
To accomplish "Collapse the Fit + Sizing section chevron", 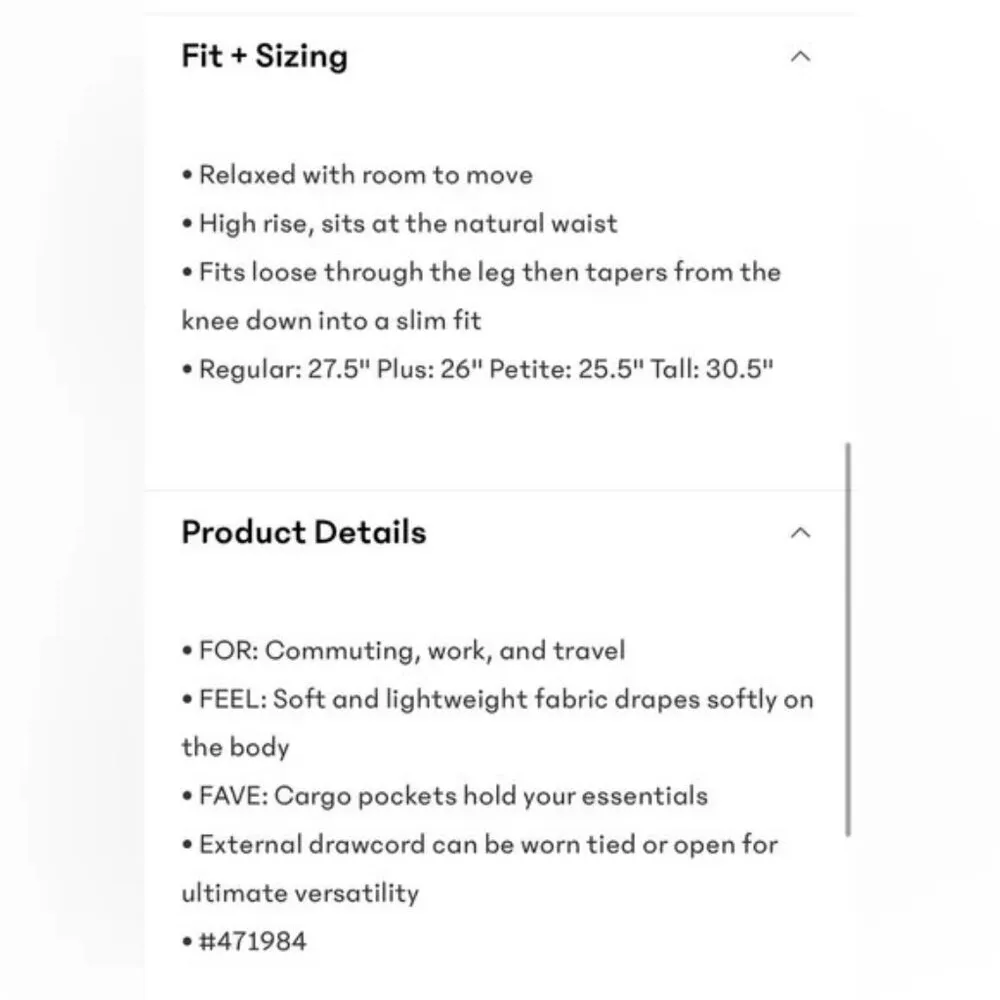I will [800, 57].
